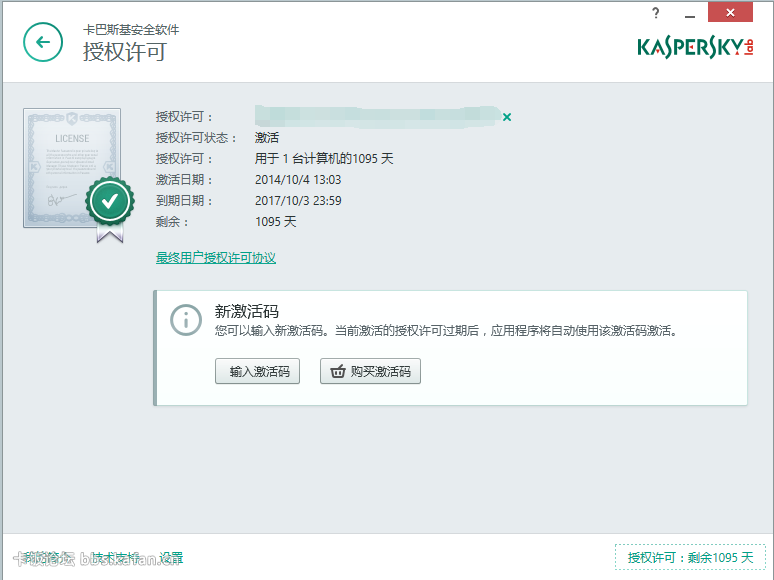The width and height of the screenshot is (774, 580).
Task: Click the 授权许可：剩余1095 天 status link
Action: point(690,557)
